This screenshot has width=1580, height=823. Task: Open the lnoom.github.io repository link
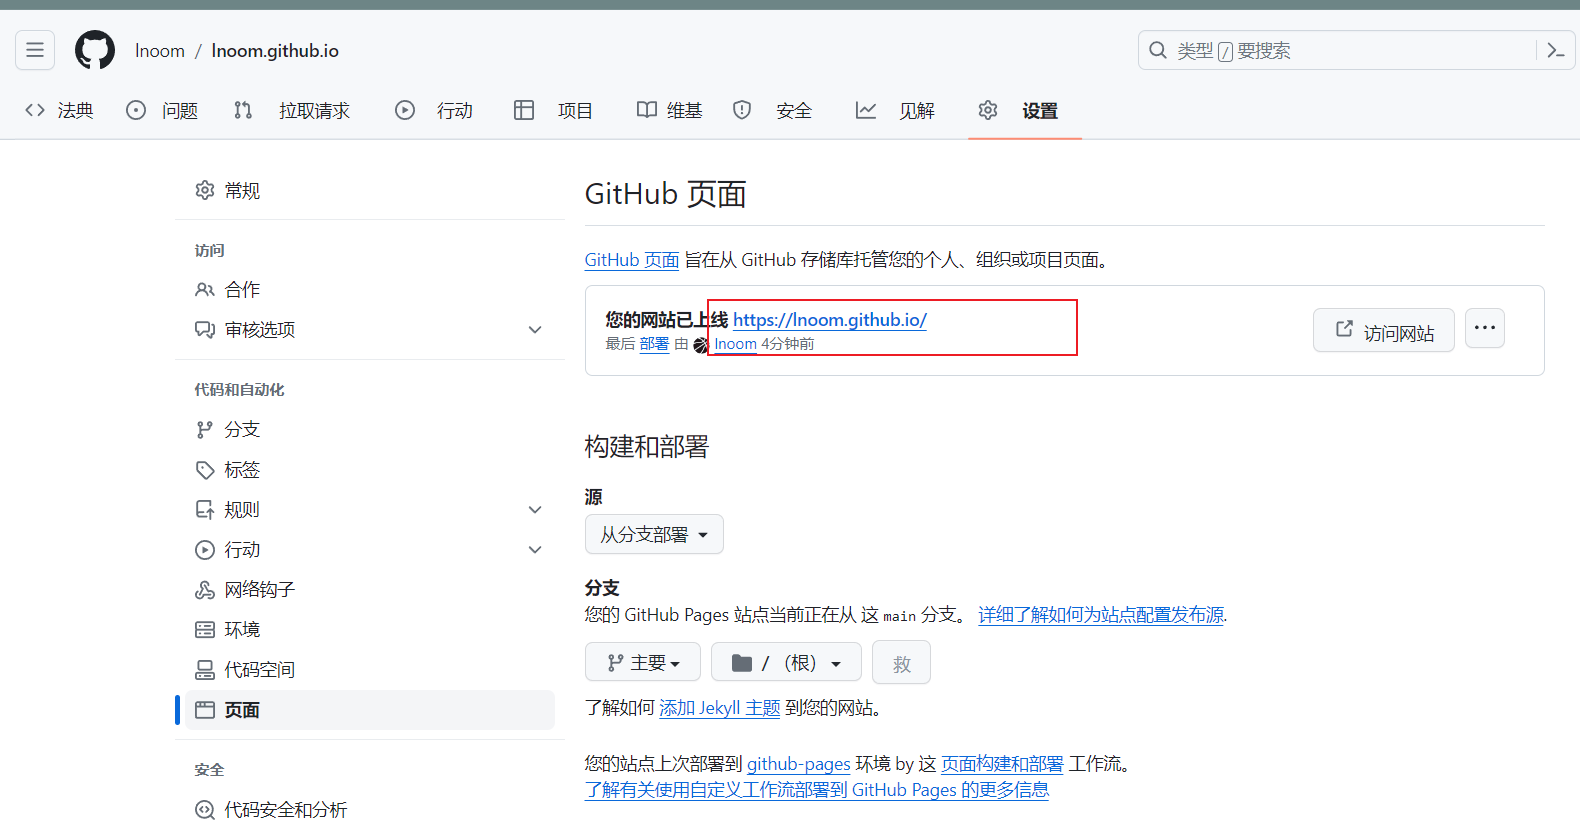pyautogui.click(x=275, y=51)
